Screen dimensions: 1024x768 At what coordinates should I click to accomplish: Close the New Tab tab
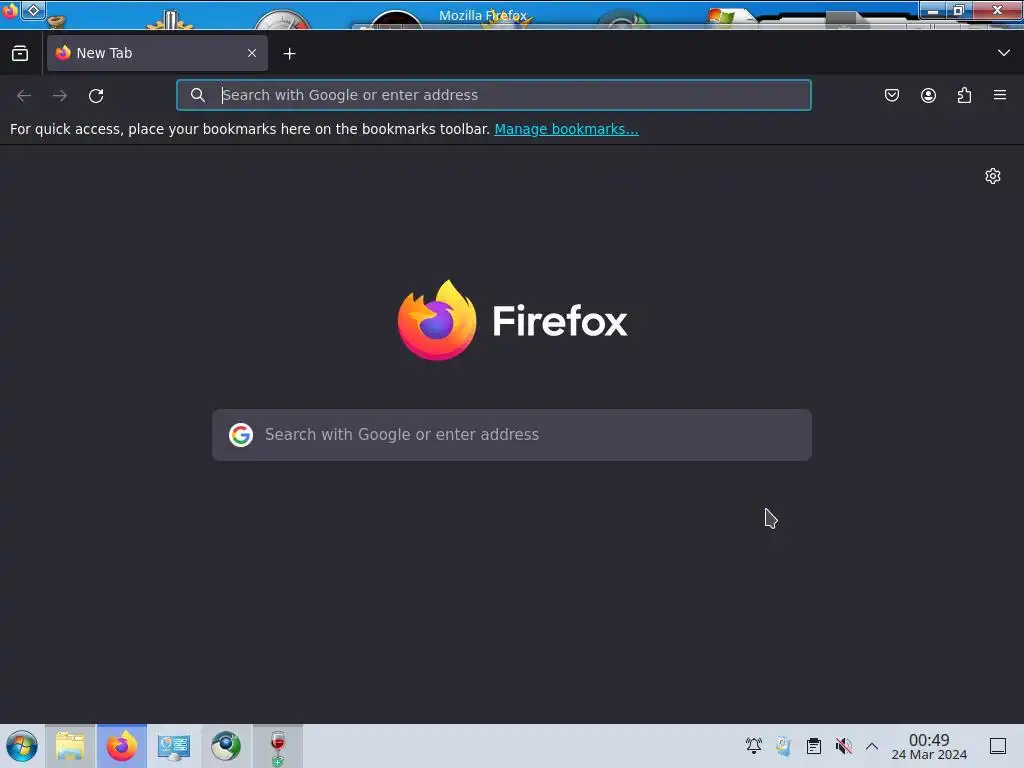pos(252,53)
